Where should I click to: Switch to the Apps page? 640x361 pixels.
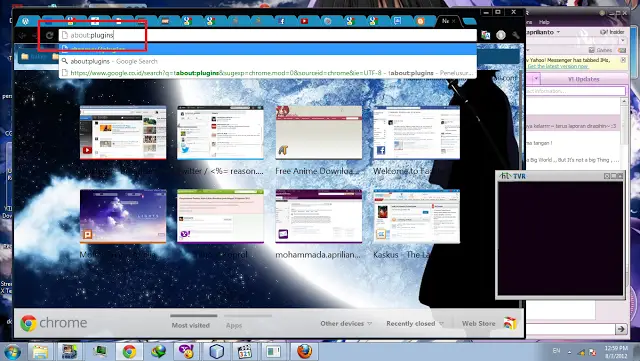point(234,325)
